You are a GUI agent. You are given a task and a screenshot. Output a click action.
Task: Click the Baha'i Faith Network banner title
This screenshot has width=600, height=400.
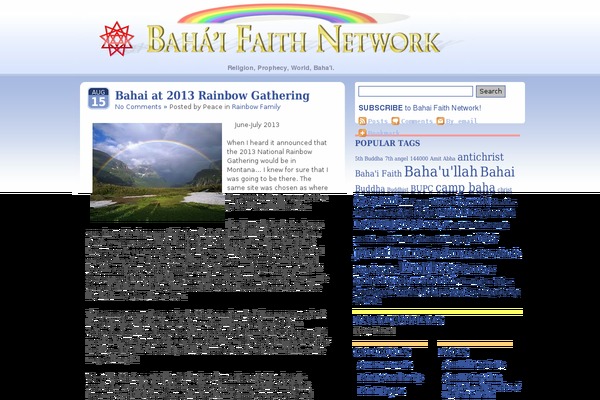pyautogui.click(x=293, y=39)
